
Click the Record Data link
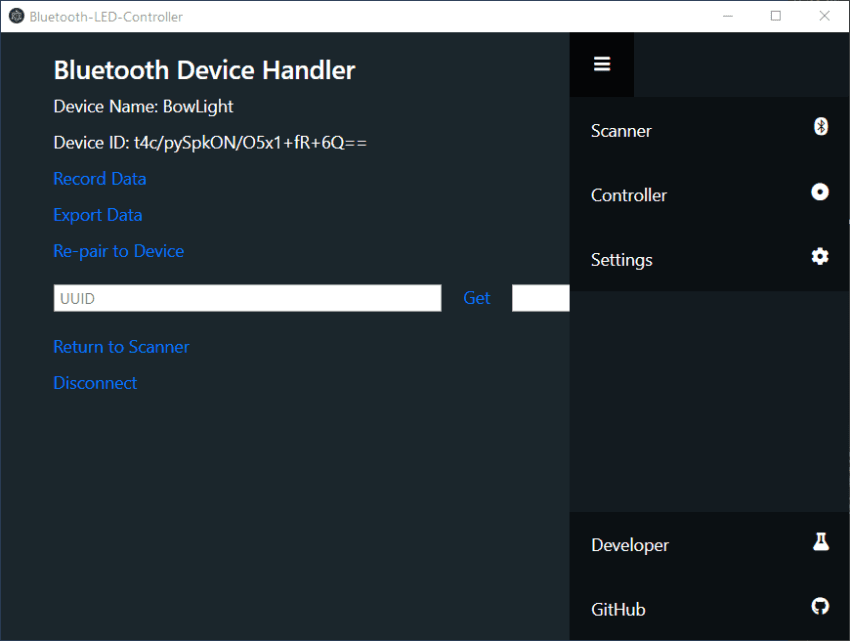(99, 178)
